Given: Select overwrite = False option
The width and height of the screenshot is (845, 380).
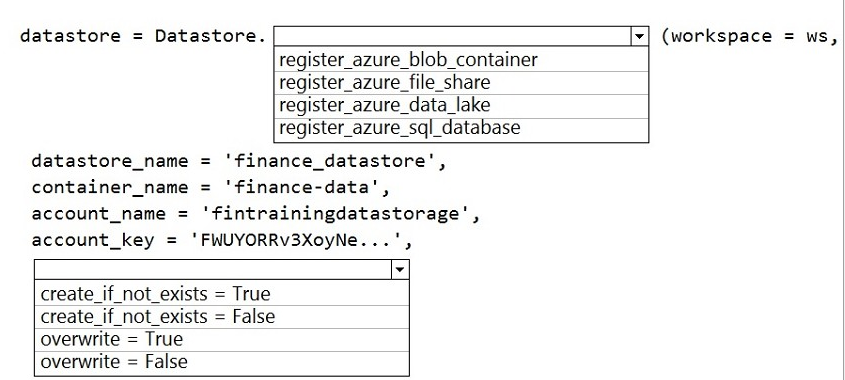Looking at the screenshot, I should (221, 362).
